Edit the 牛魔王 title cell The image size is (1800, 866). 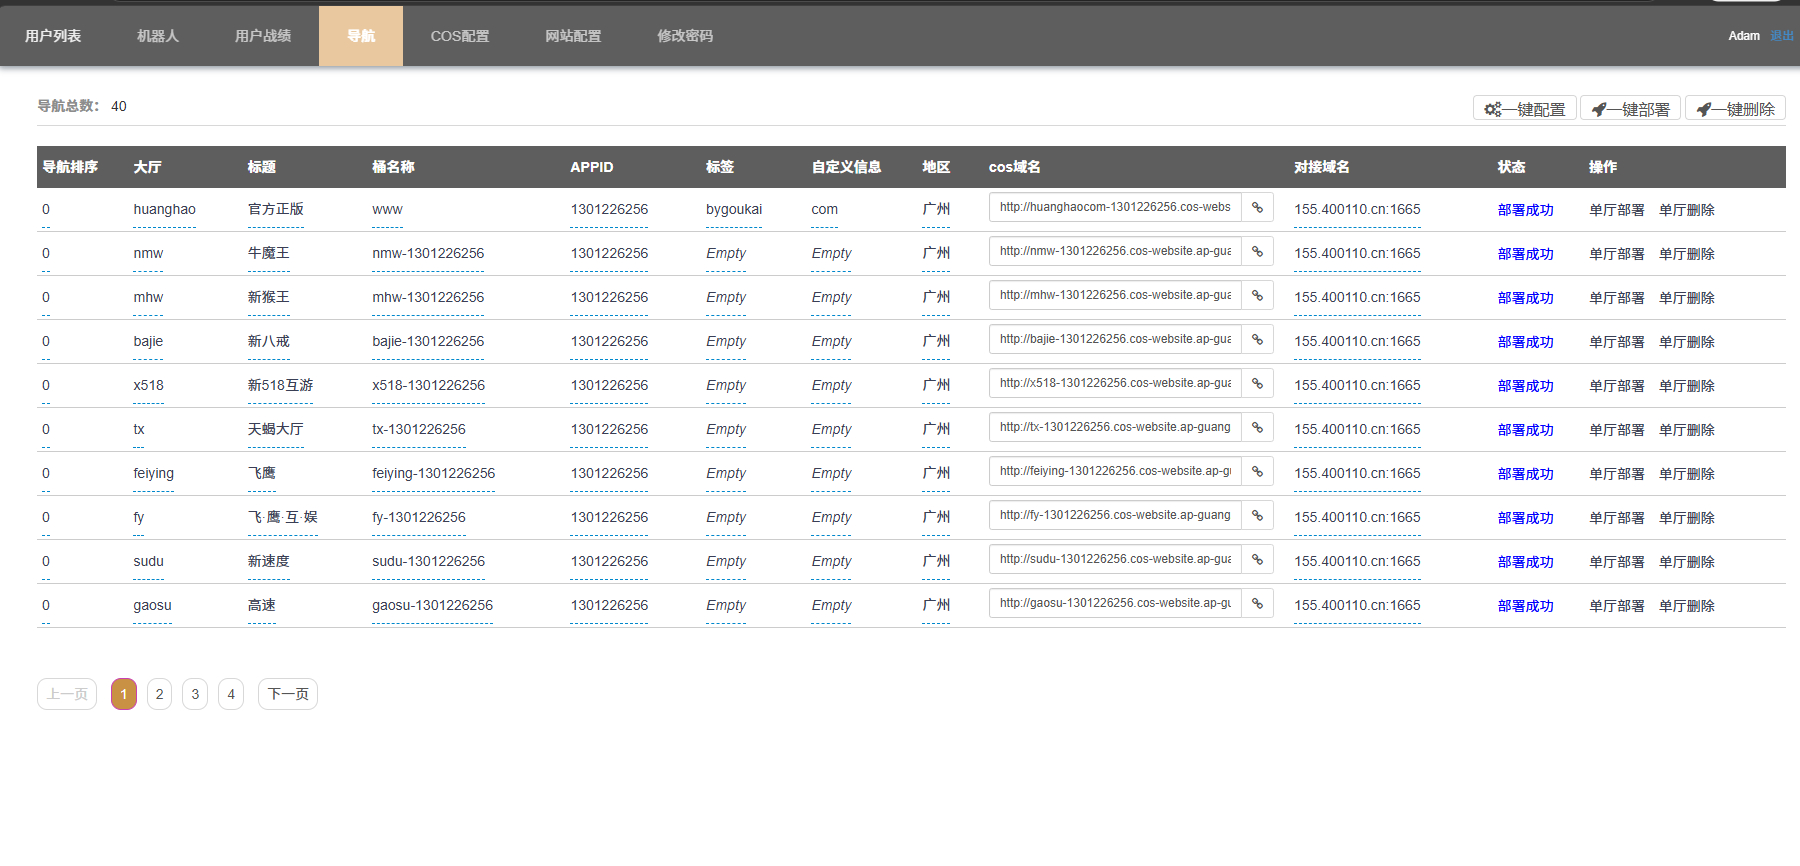point(269,254)
